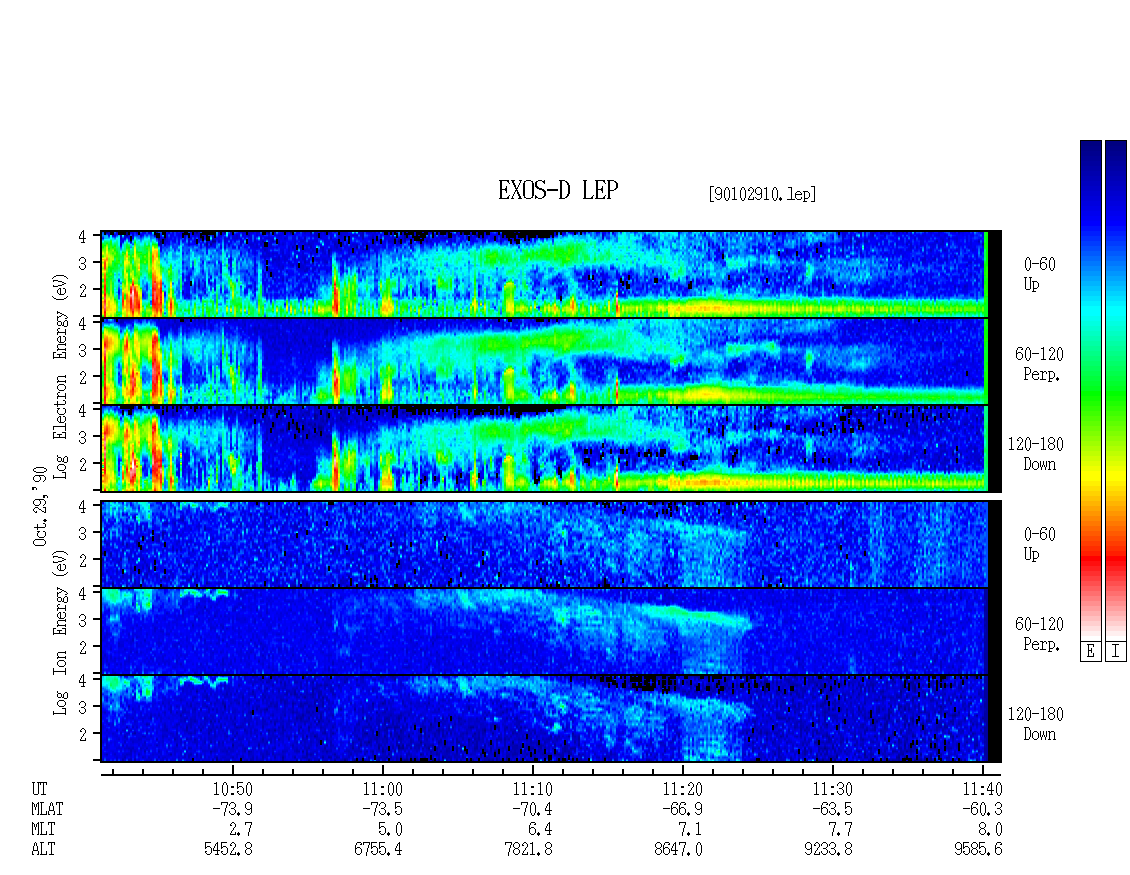Click the 11:00 UT time label
The width and height of the screenshot is (1130, 875).
point(382,789)
